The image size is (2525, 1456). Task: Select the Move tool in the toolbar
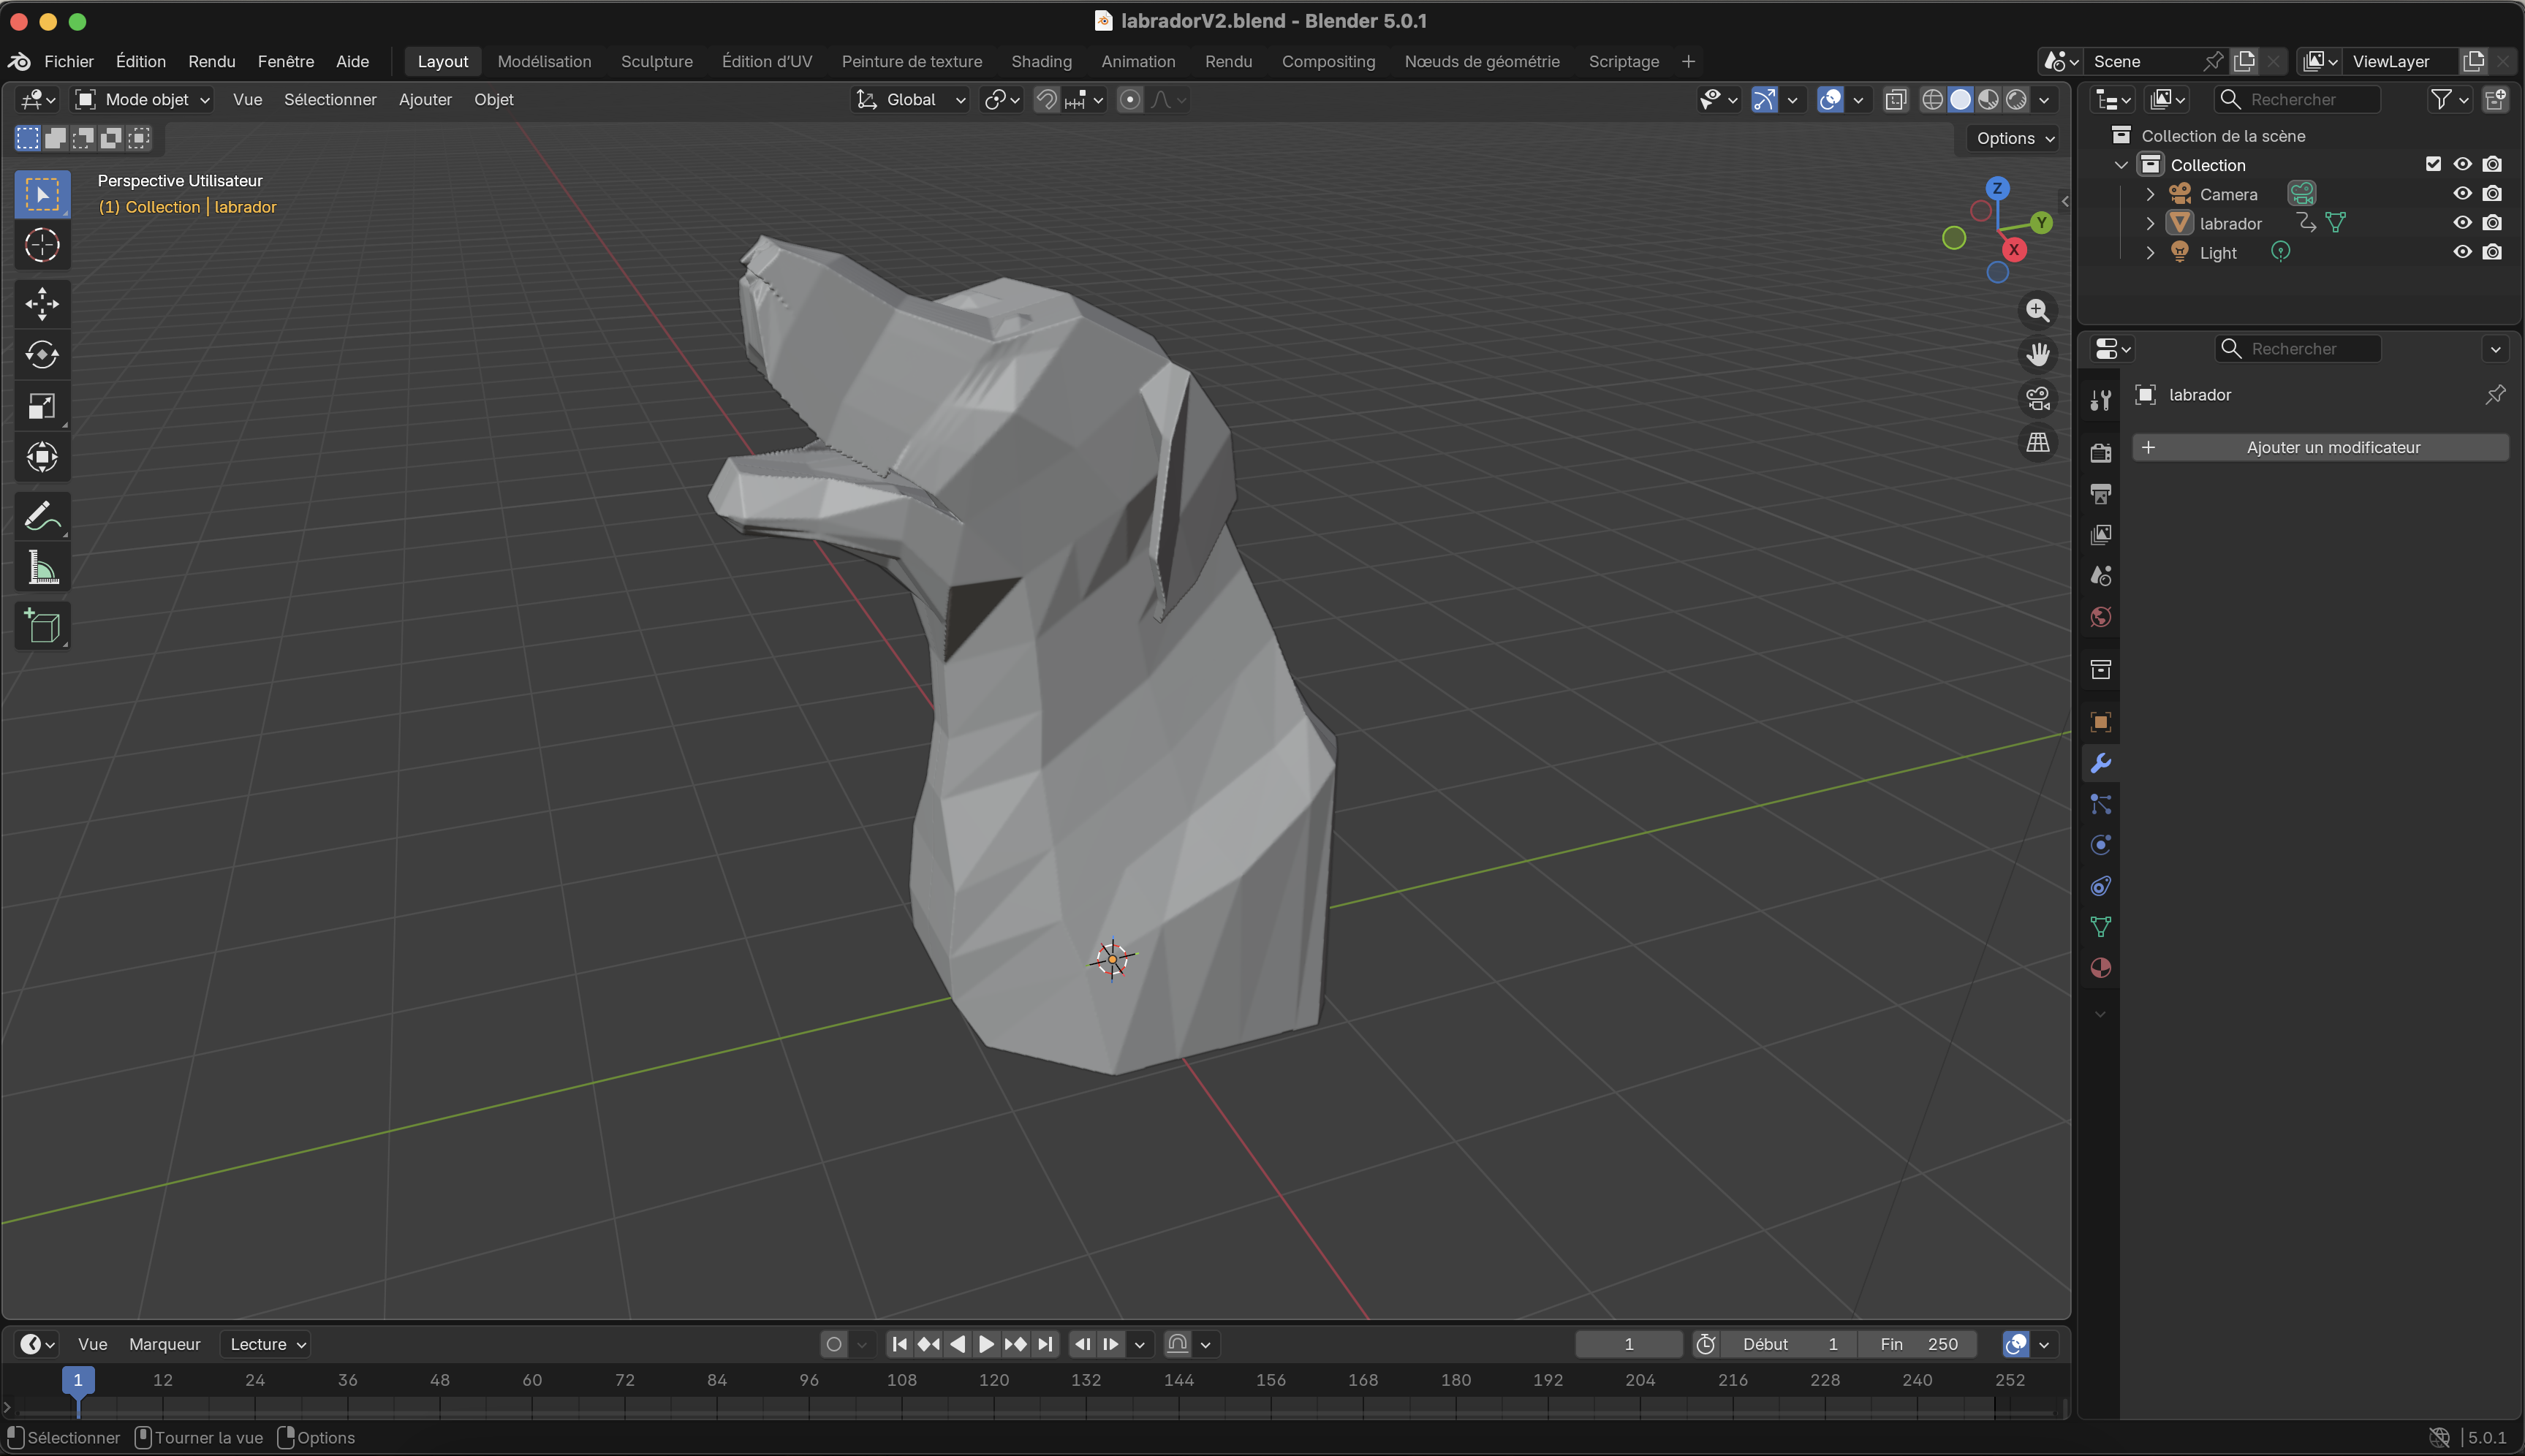(42, 303)
